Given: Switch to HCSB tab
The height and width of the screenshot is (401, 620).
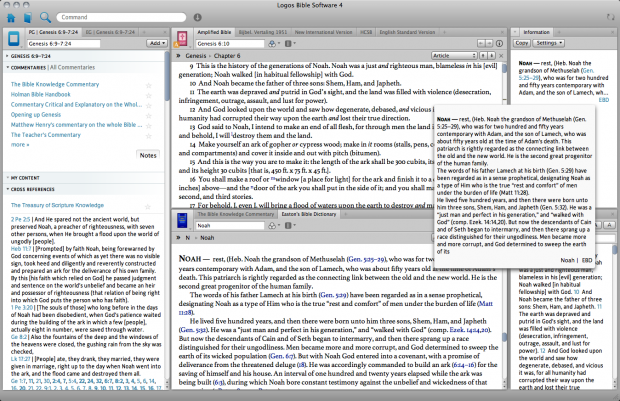Looking at the screenshot, I should point(366,32).
